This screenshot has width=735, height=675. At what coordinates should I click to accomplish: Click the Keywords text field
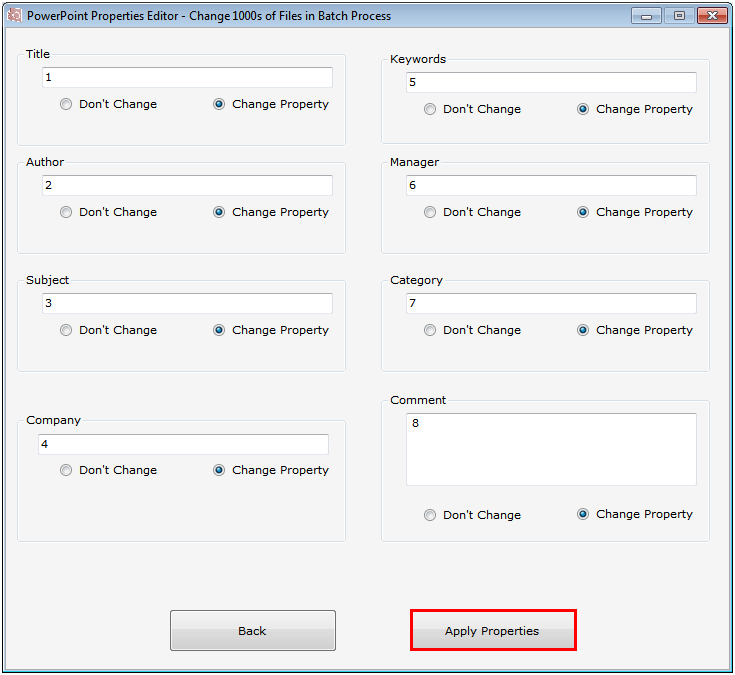click(x=551, y=82)
